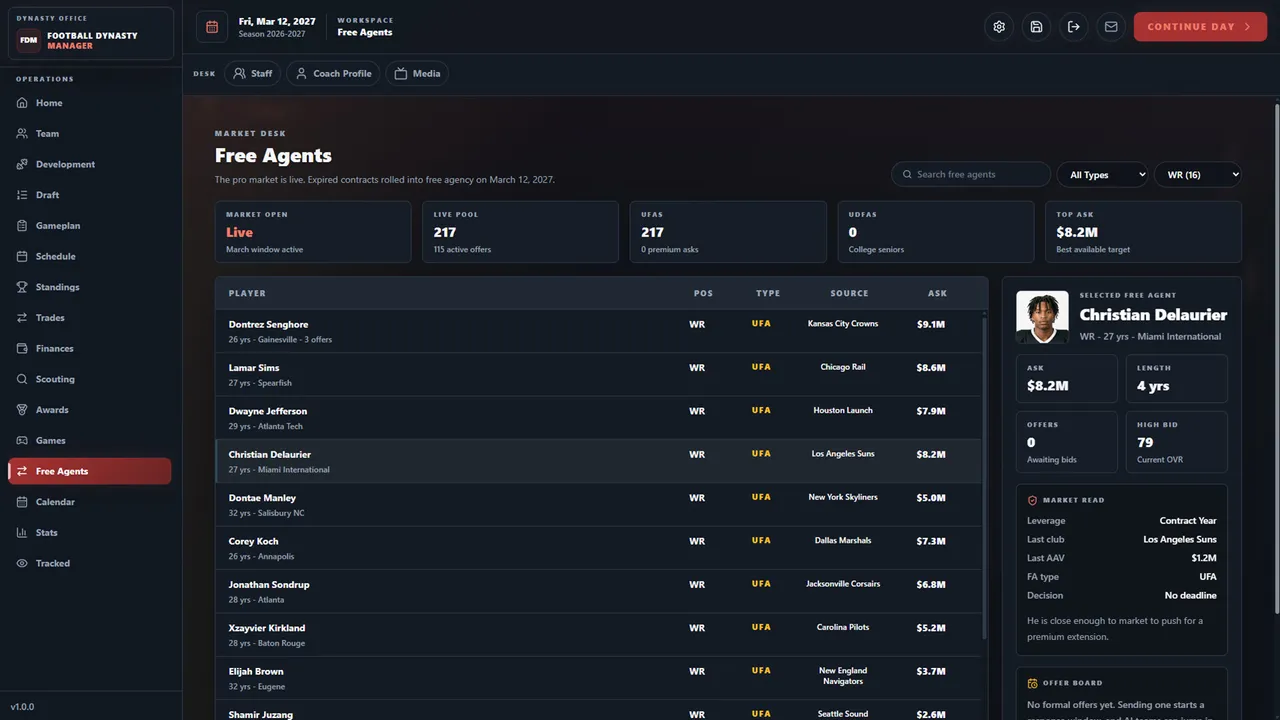Click the Player column header
Viewport: 1280px width, 720px height.
[247, 294]
